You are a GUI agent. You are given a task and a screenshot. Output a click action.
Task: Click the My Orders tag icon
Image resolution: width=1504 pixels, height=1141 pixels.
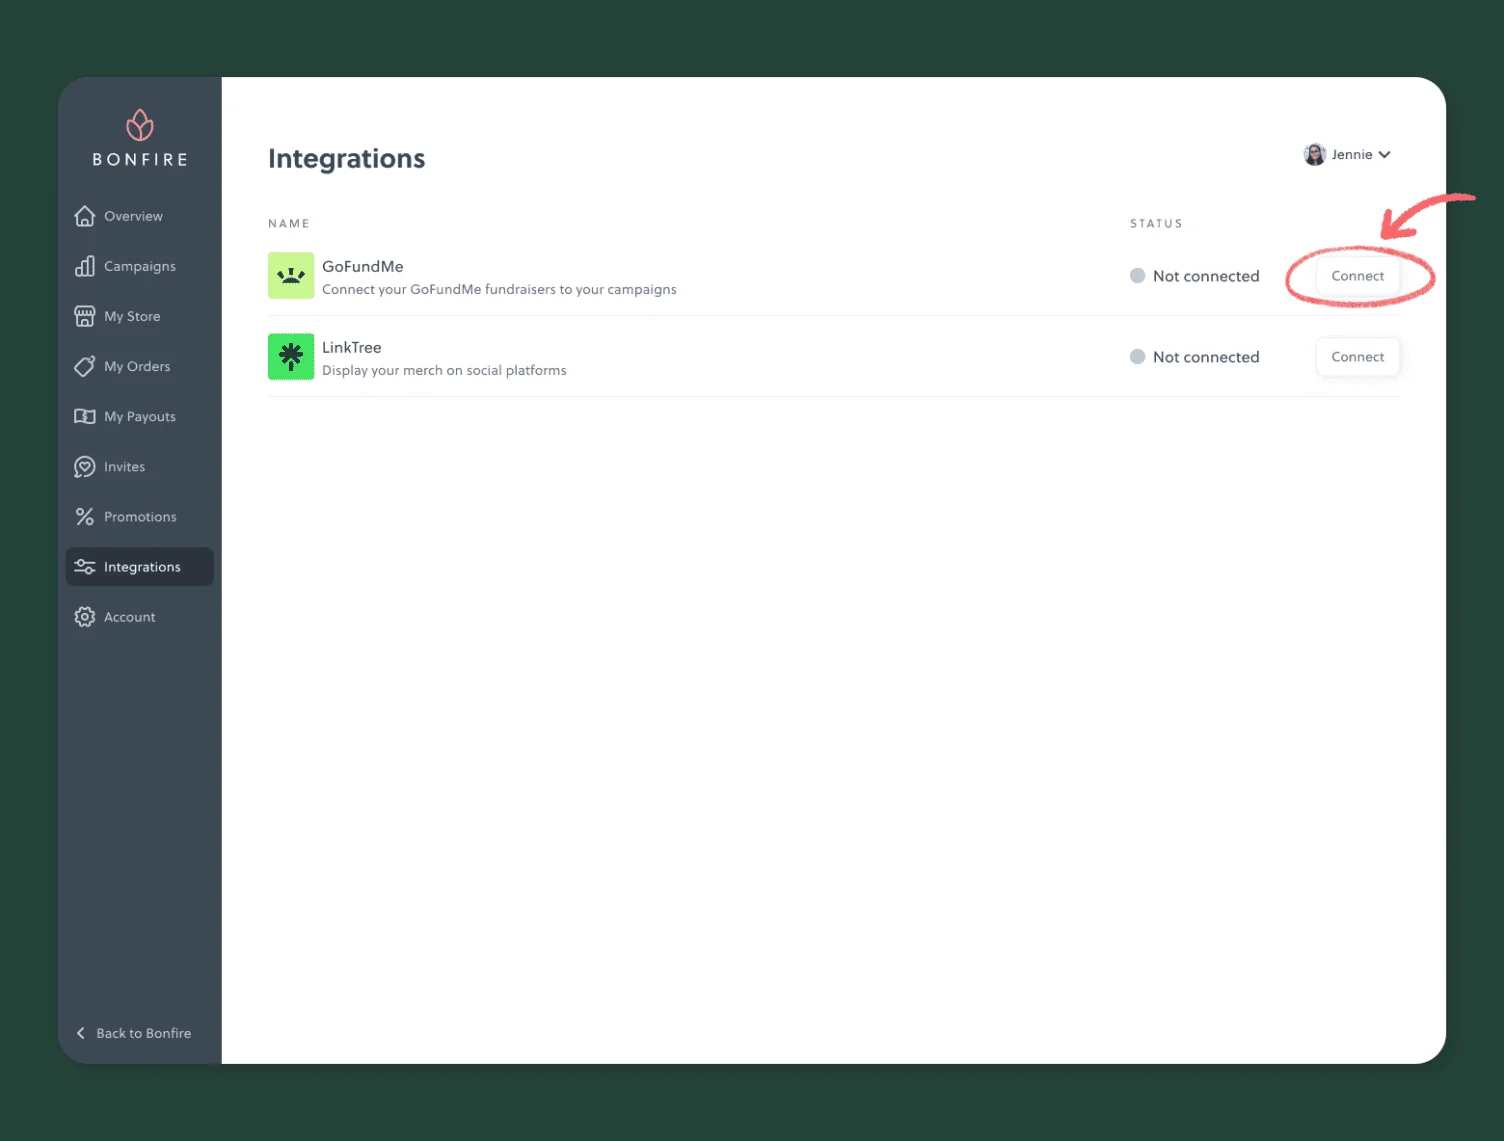[85, 366]
